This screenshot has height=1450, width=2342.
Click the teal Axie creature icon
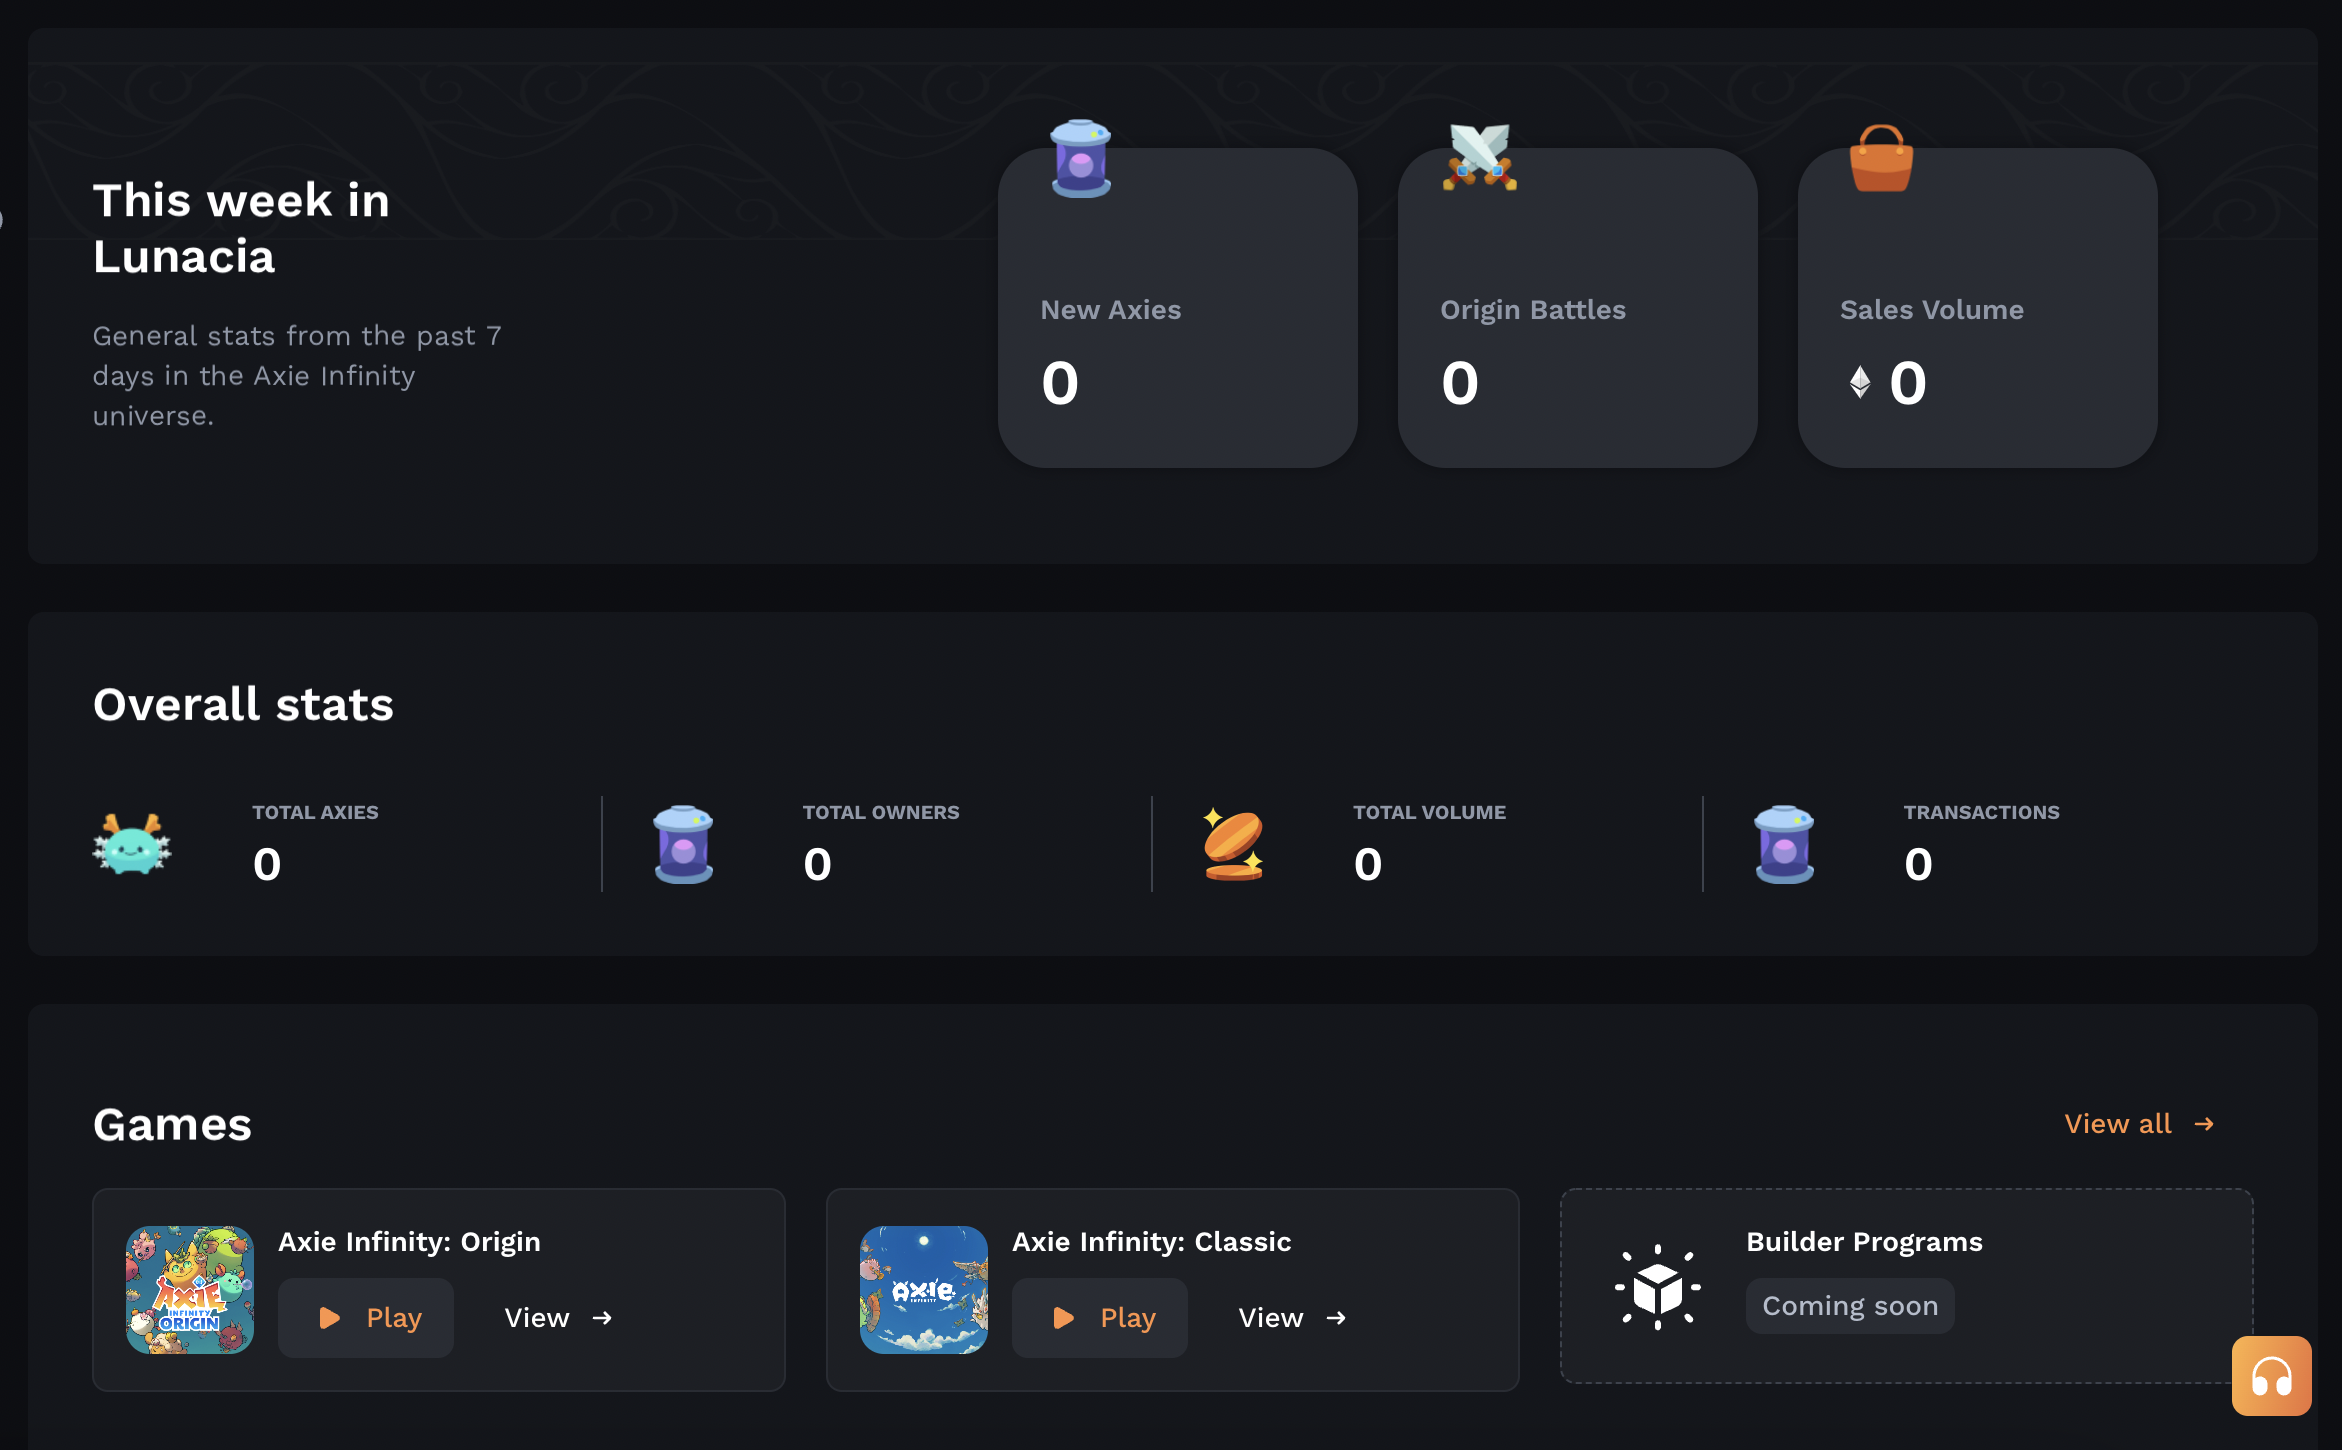pyautogui.click(x=132, y=844)
